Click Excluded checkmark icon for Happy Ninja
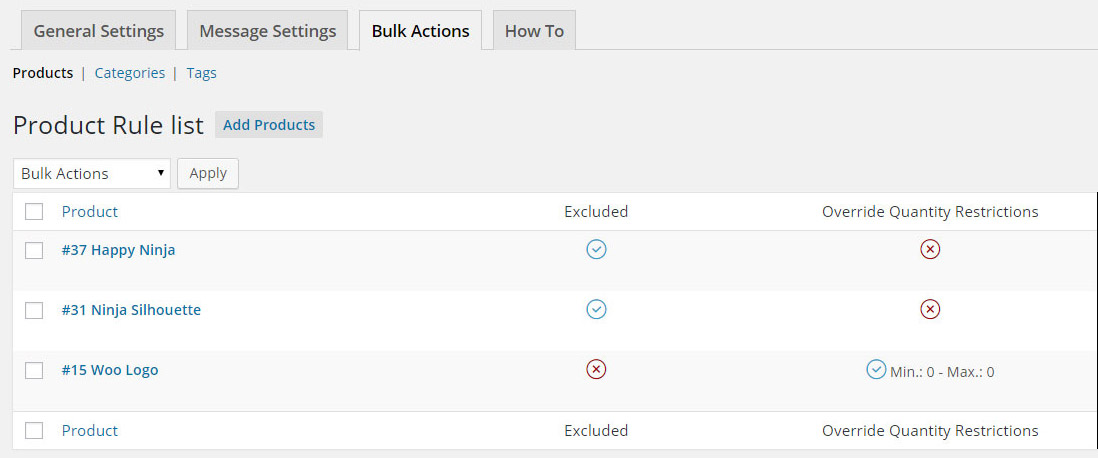The image size is (1098, 458). (x=596, y=249)
